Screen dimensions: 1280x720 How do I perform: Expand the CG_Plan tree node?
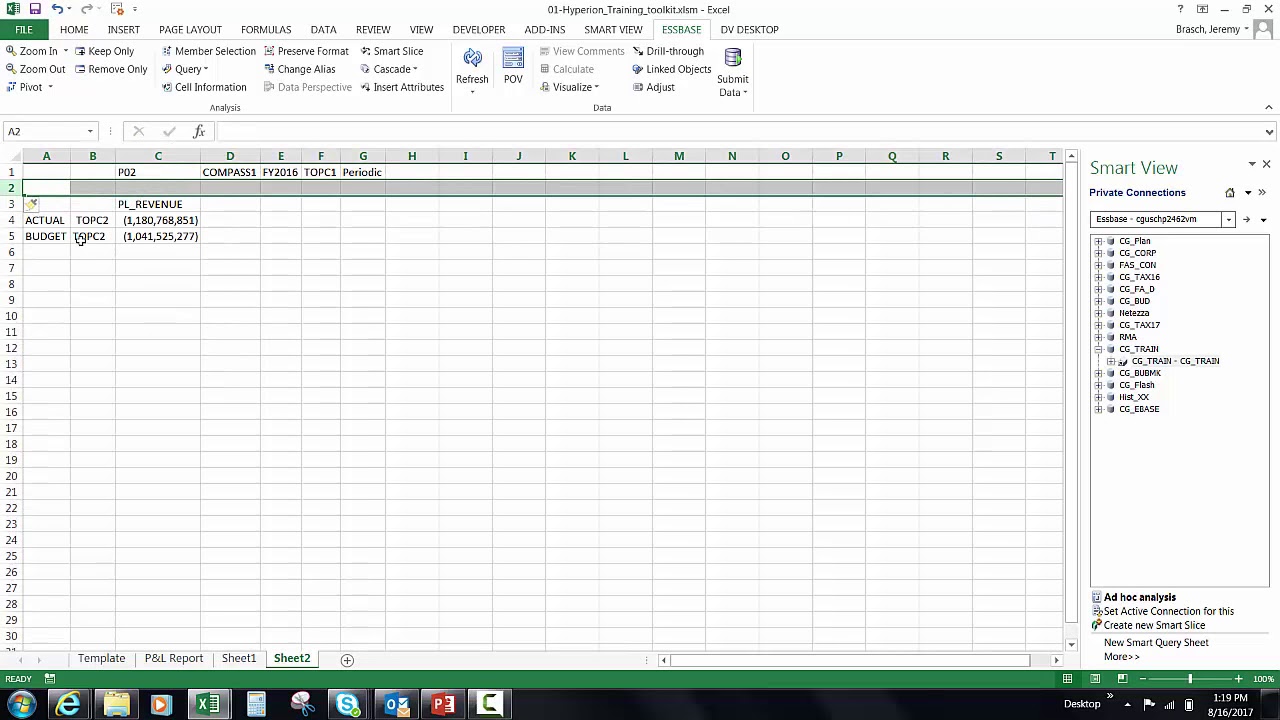click(x=1098, y=241)
